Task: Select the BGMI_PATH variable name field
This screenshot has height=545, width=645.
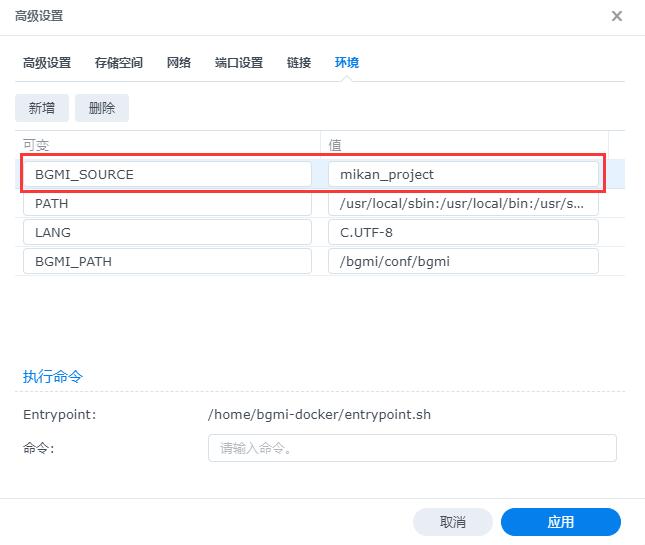Action: click(x=167, y=261)
